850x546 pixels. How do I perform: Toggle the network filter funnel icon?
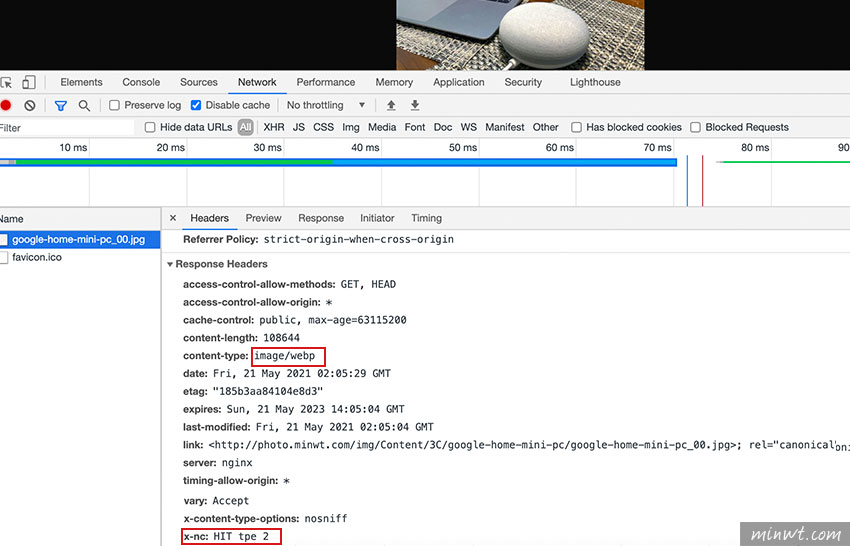coord(61,106)
